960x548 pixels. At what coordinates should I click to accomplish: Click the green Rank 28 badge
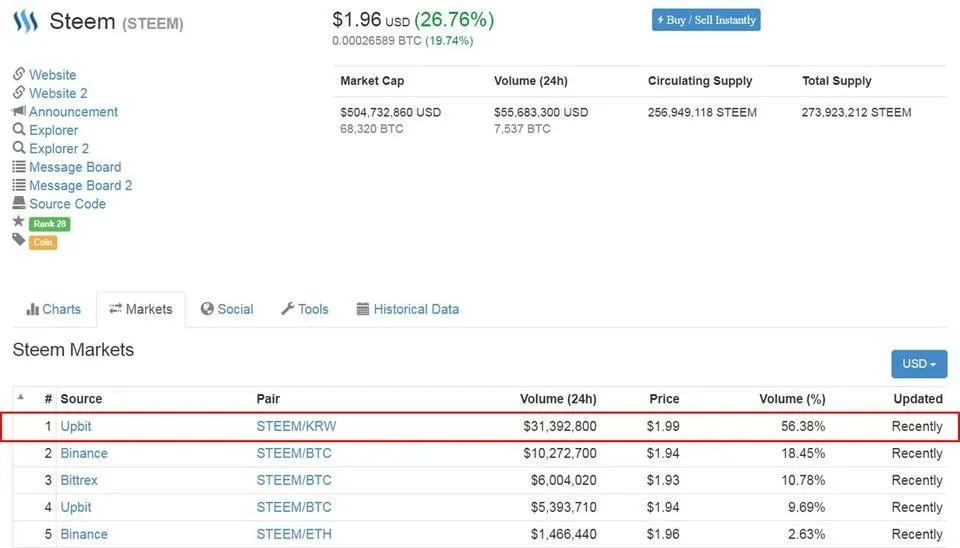click(x=50, y=223)
